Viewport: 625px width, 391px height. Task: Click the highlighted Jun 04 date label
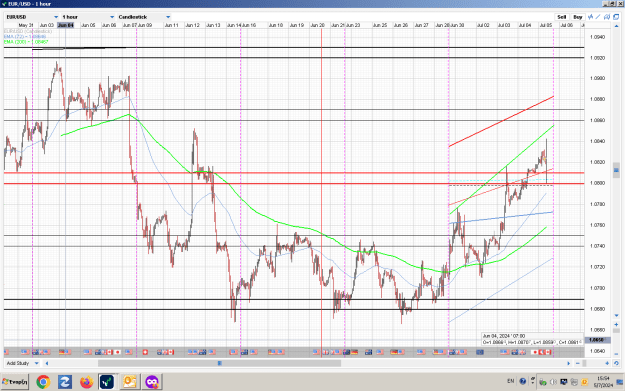pyautogui.click(x=65, y=25)
